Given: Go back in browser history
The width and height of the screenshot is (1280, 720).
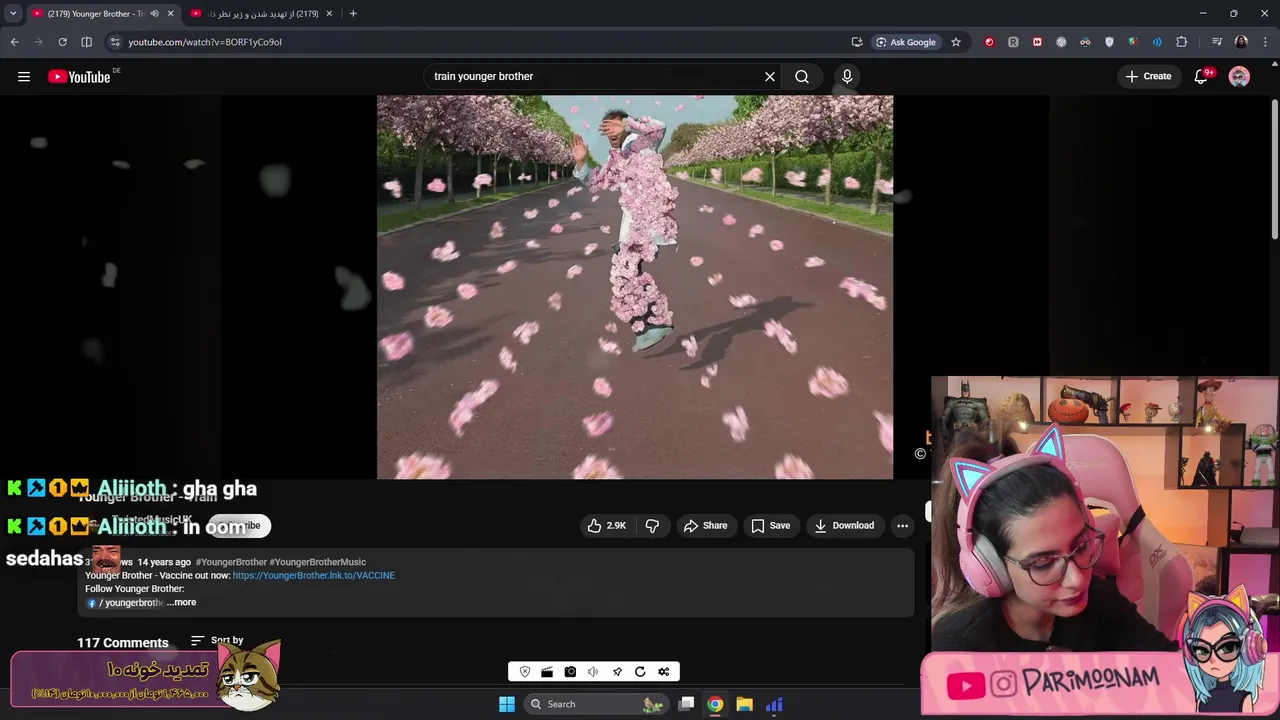Looking at the screenshot, I should coord(14,42).
